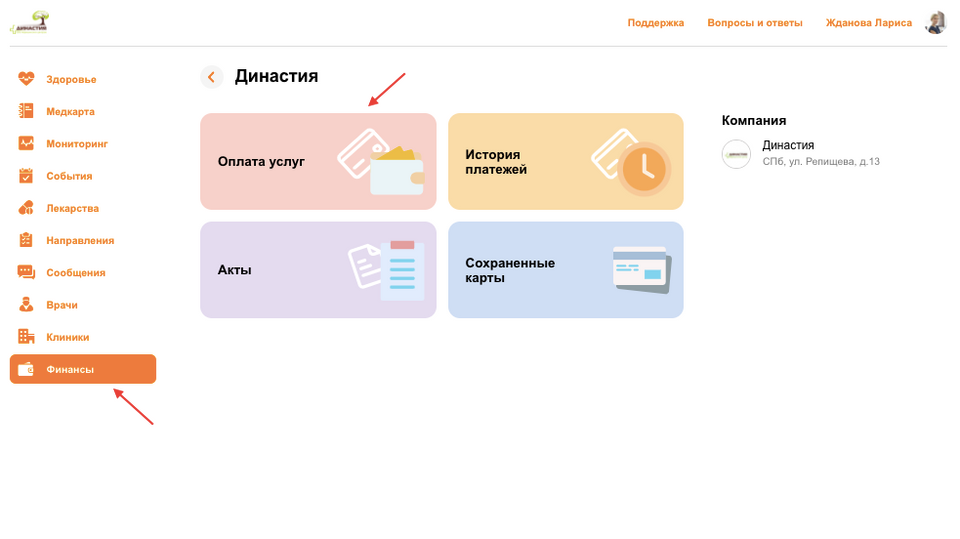Click the Медкарта sidebar icon

(x=26, y=111)
